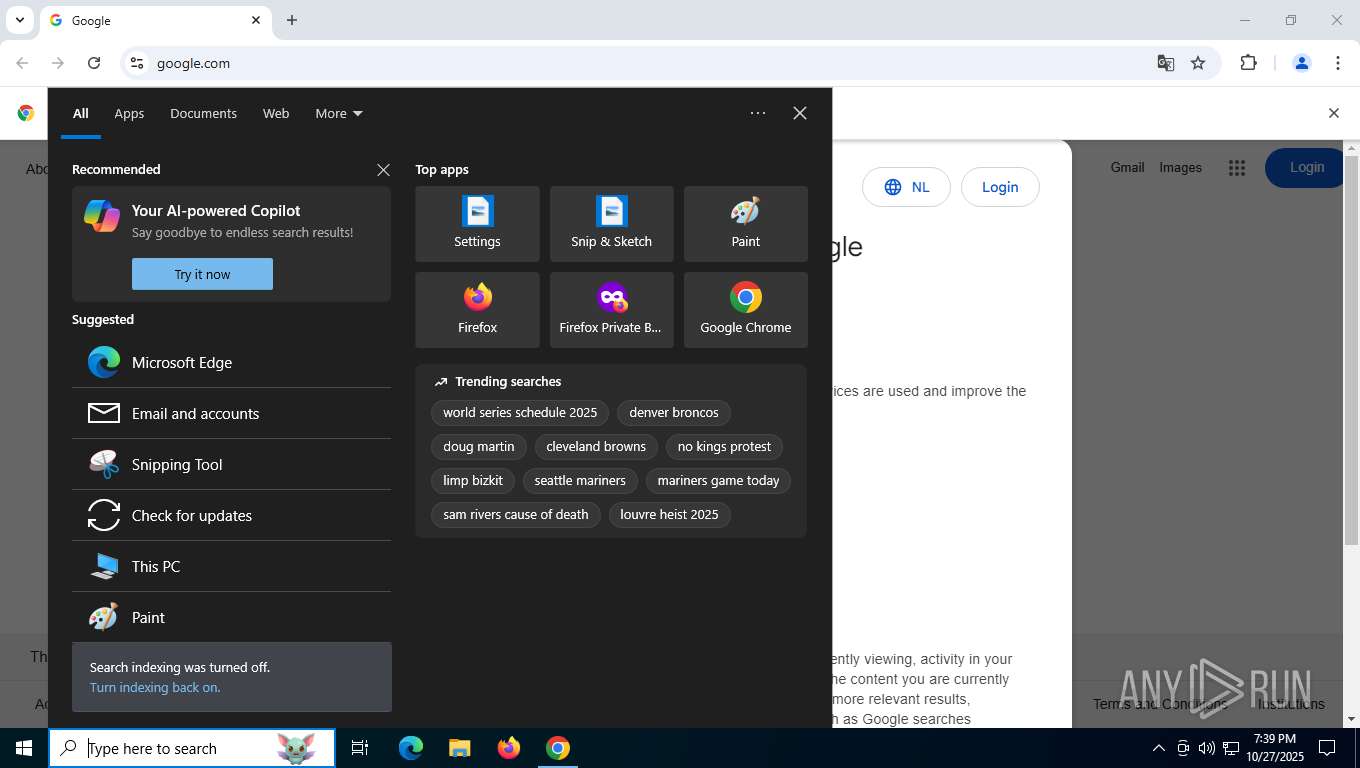The height and width of the screenshot is (768, 1360).
Task: Click NL language button
Action: pos(906,187)
